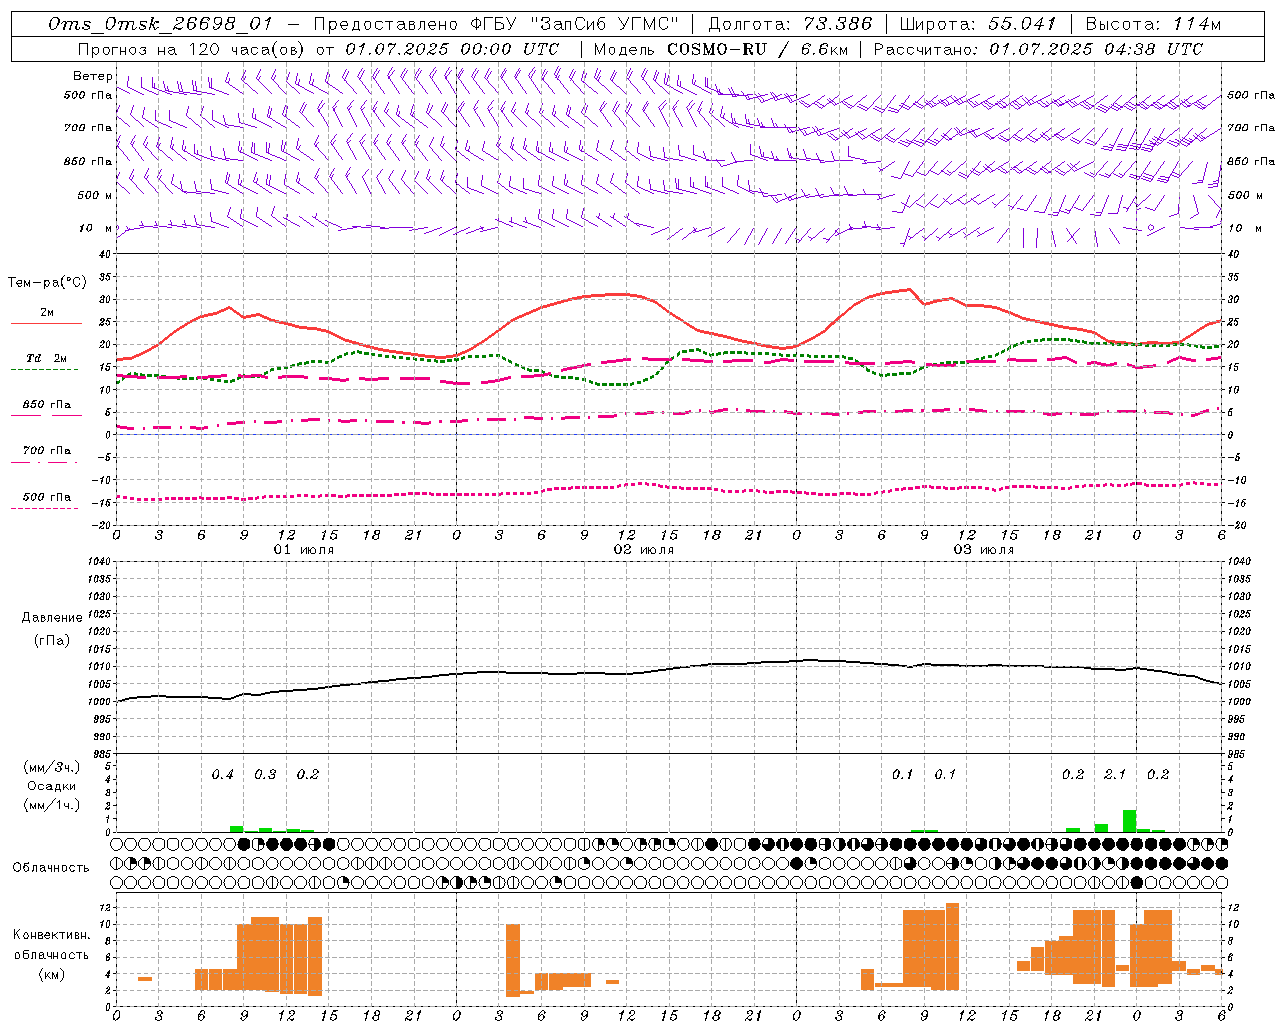Click the Ветер panel label
This screenshot has width=1280, height=1024.
click(x=92, y=76)
